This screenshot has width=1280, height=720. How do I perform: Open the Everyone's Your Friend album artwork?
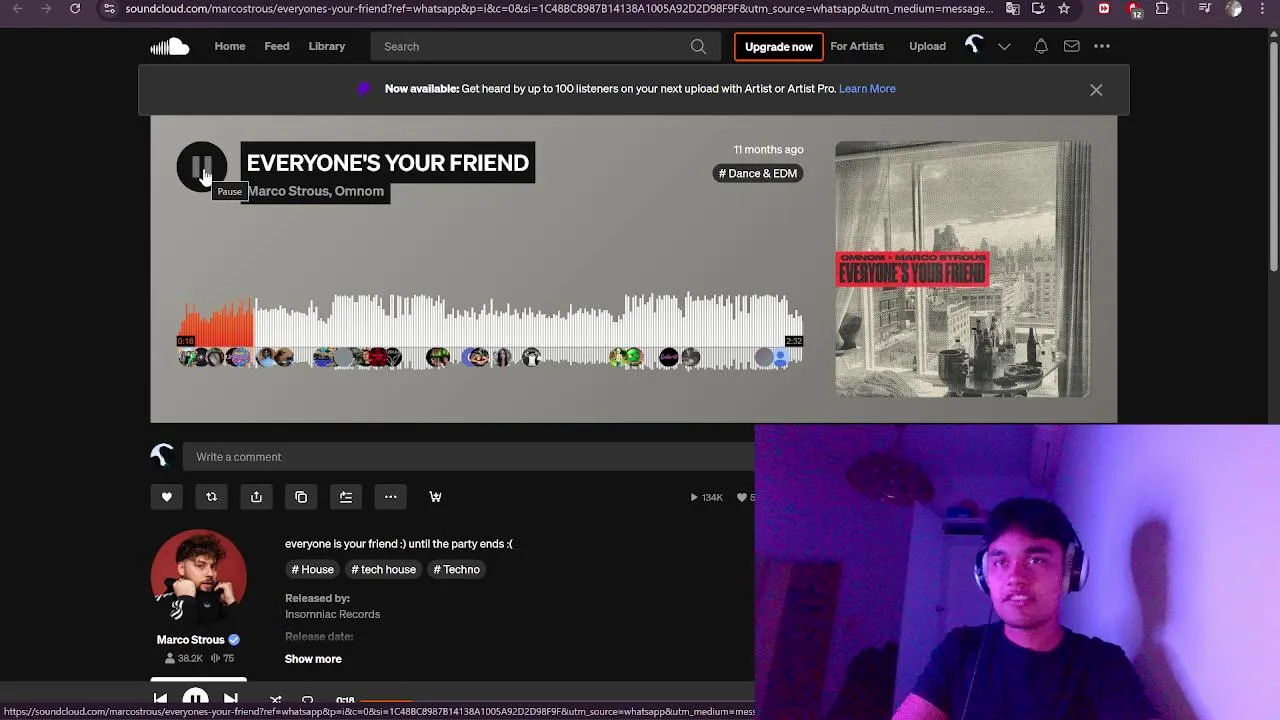point(963,270)
